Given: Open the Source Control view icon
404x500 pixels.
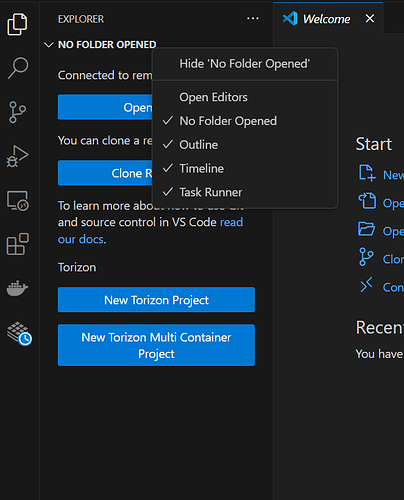Looking at the screenshot, I should (x=17, y=112).
